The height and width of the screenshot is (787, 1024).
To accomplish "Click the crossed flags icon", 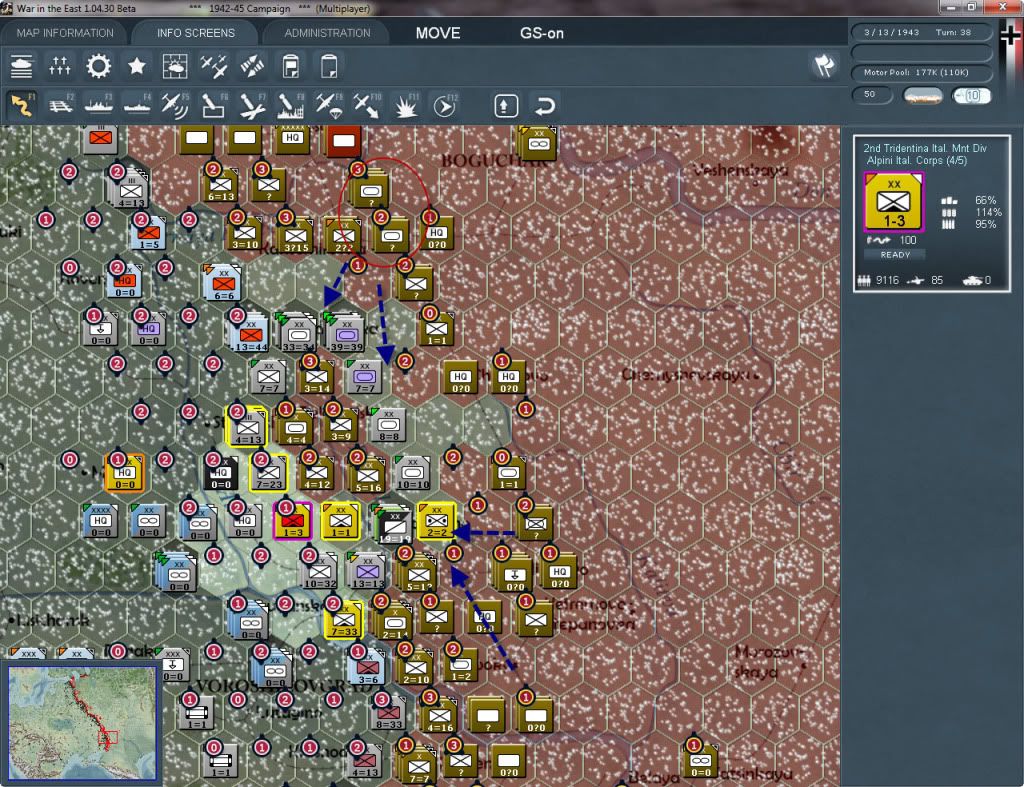I will tap(824, 66).
